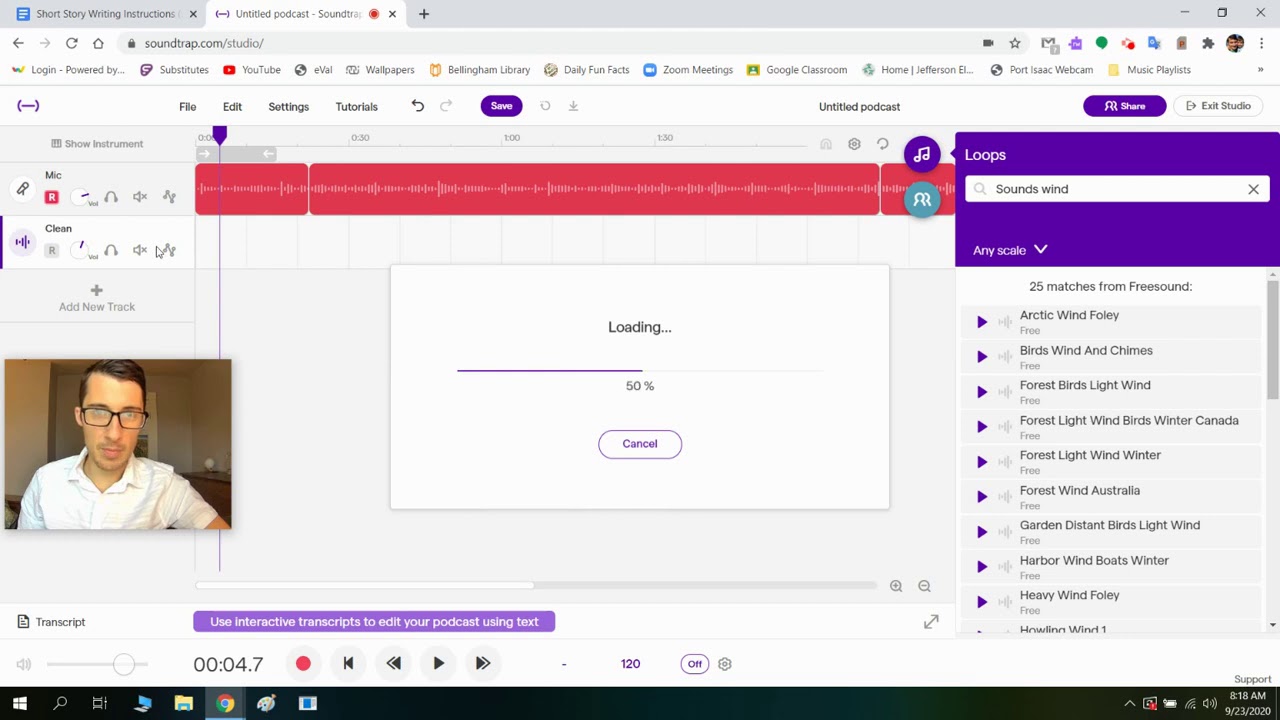
Task: Open the Transcript panel
Action: 51,622
